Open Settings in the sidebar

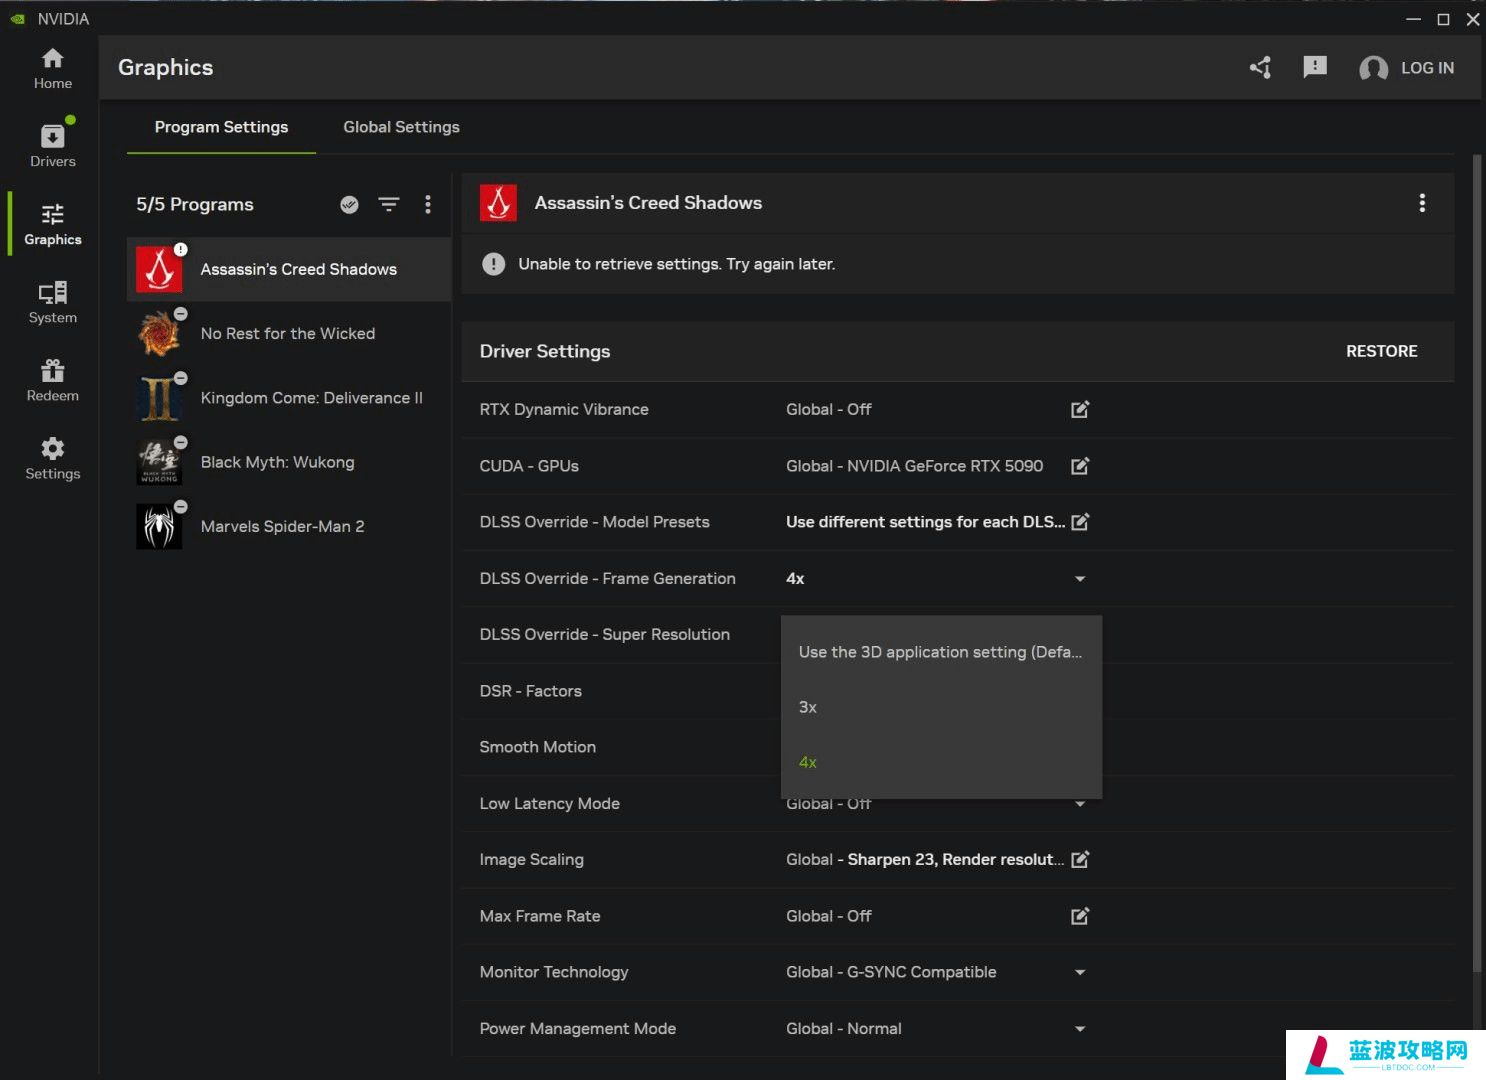[52, 459]
